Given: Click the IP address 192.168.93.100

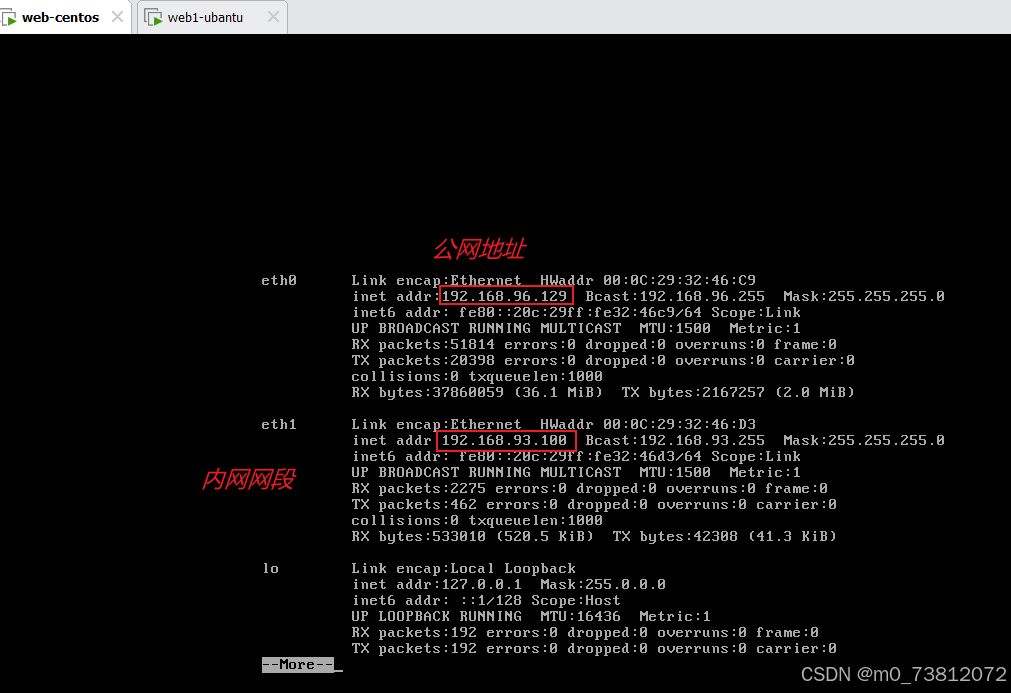Looking at the screenshot, I should tap(504, 440).
